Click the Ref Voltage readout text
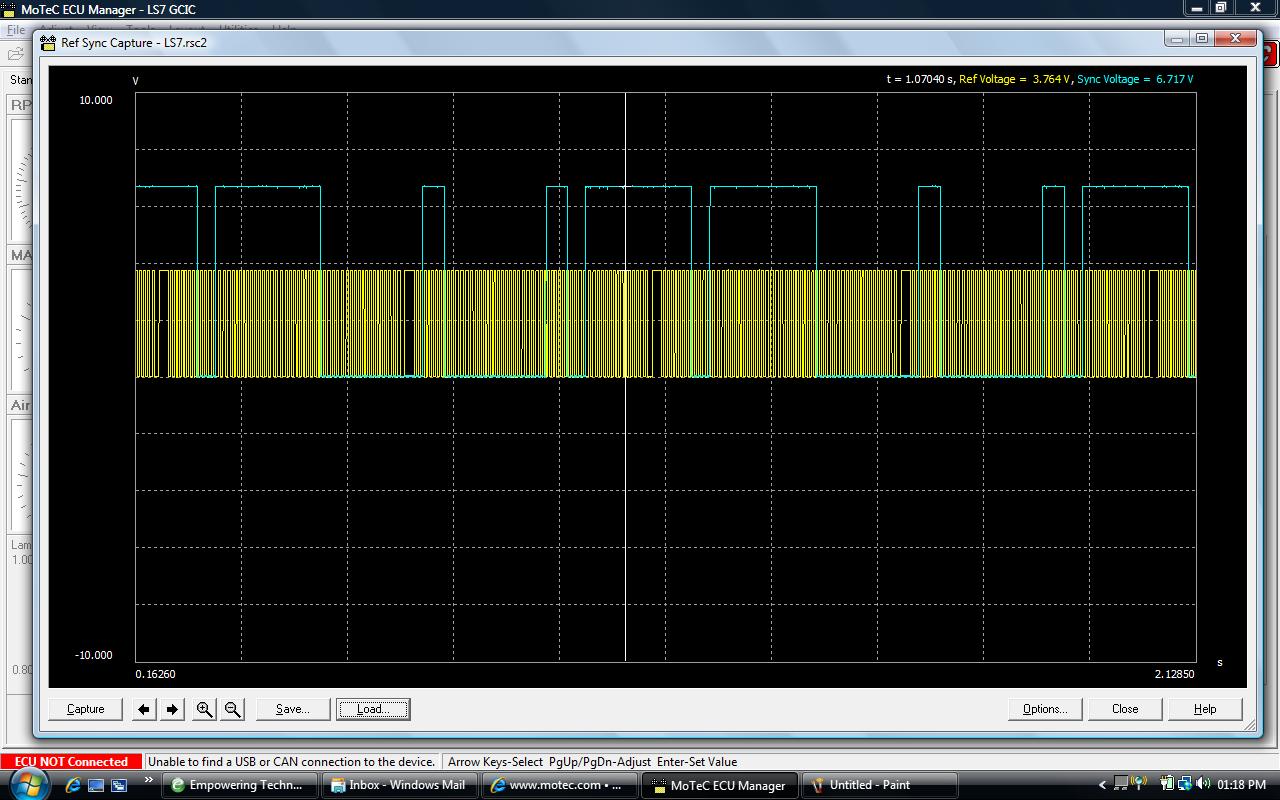The image size is (1280, 800). [x=1014, y=79]
